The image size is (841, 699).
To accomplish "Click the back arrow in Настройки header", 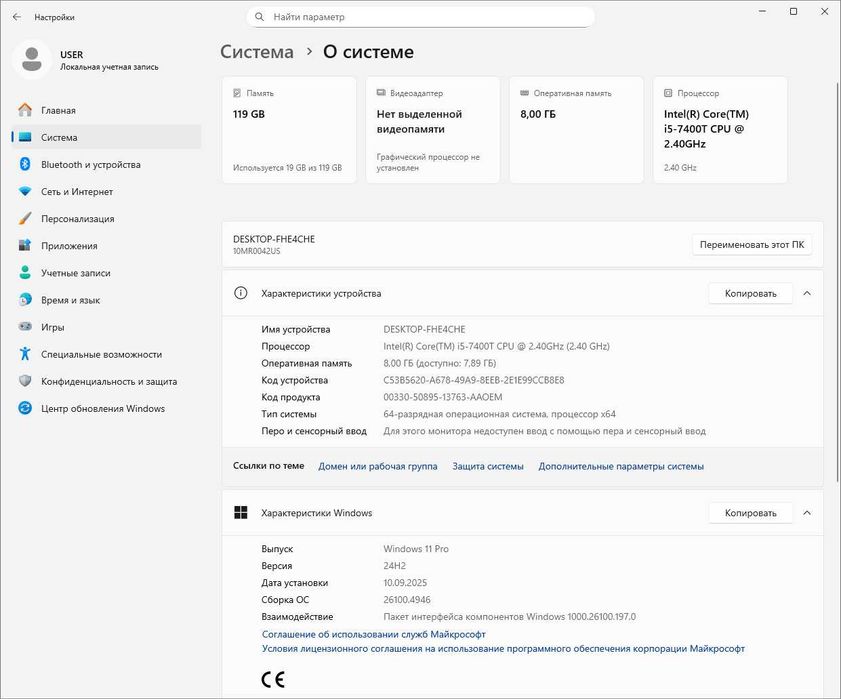I will point(16,17).
